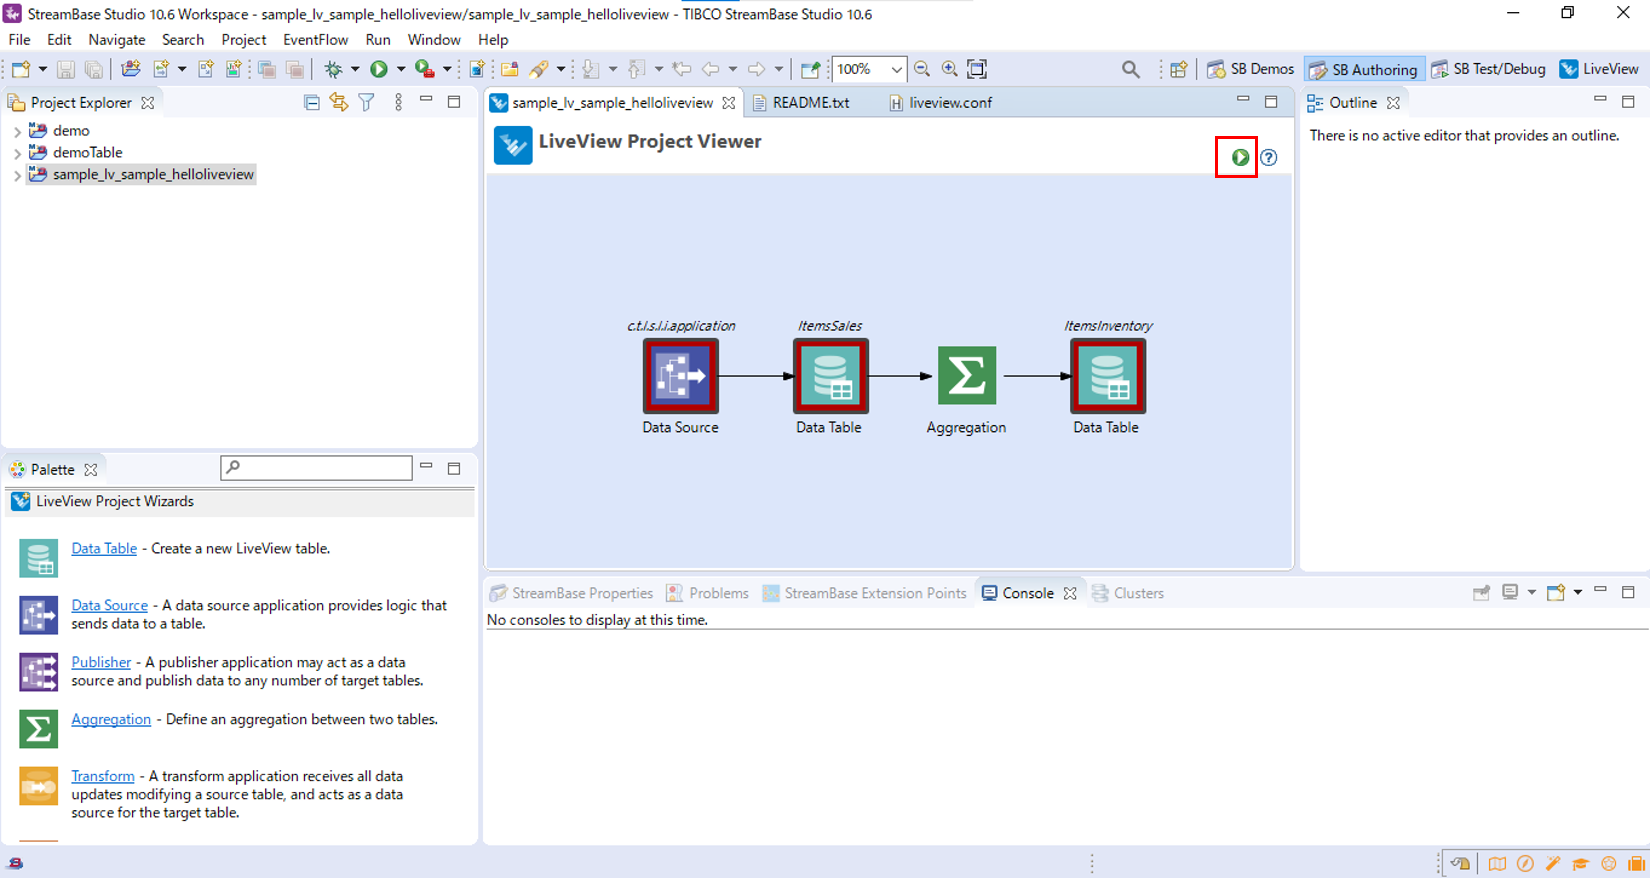Click the Open Console icon

[x=1556, y=593]
